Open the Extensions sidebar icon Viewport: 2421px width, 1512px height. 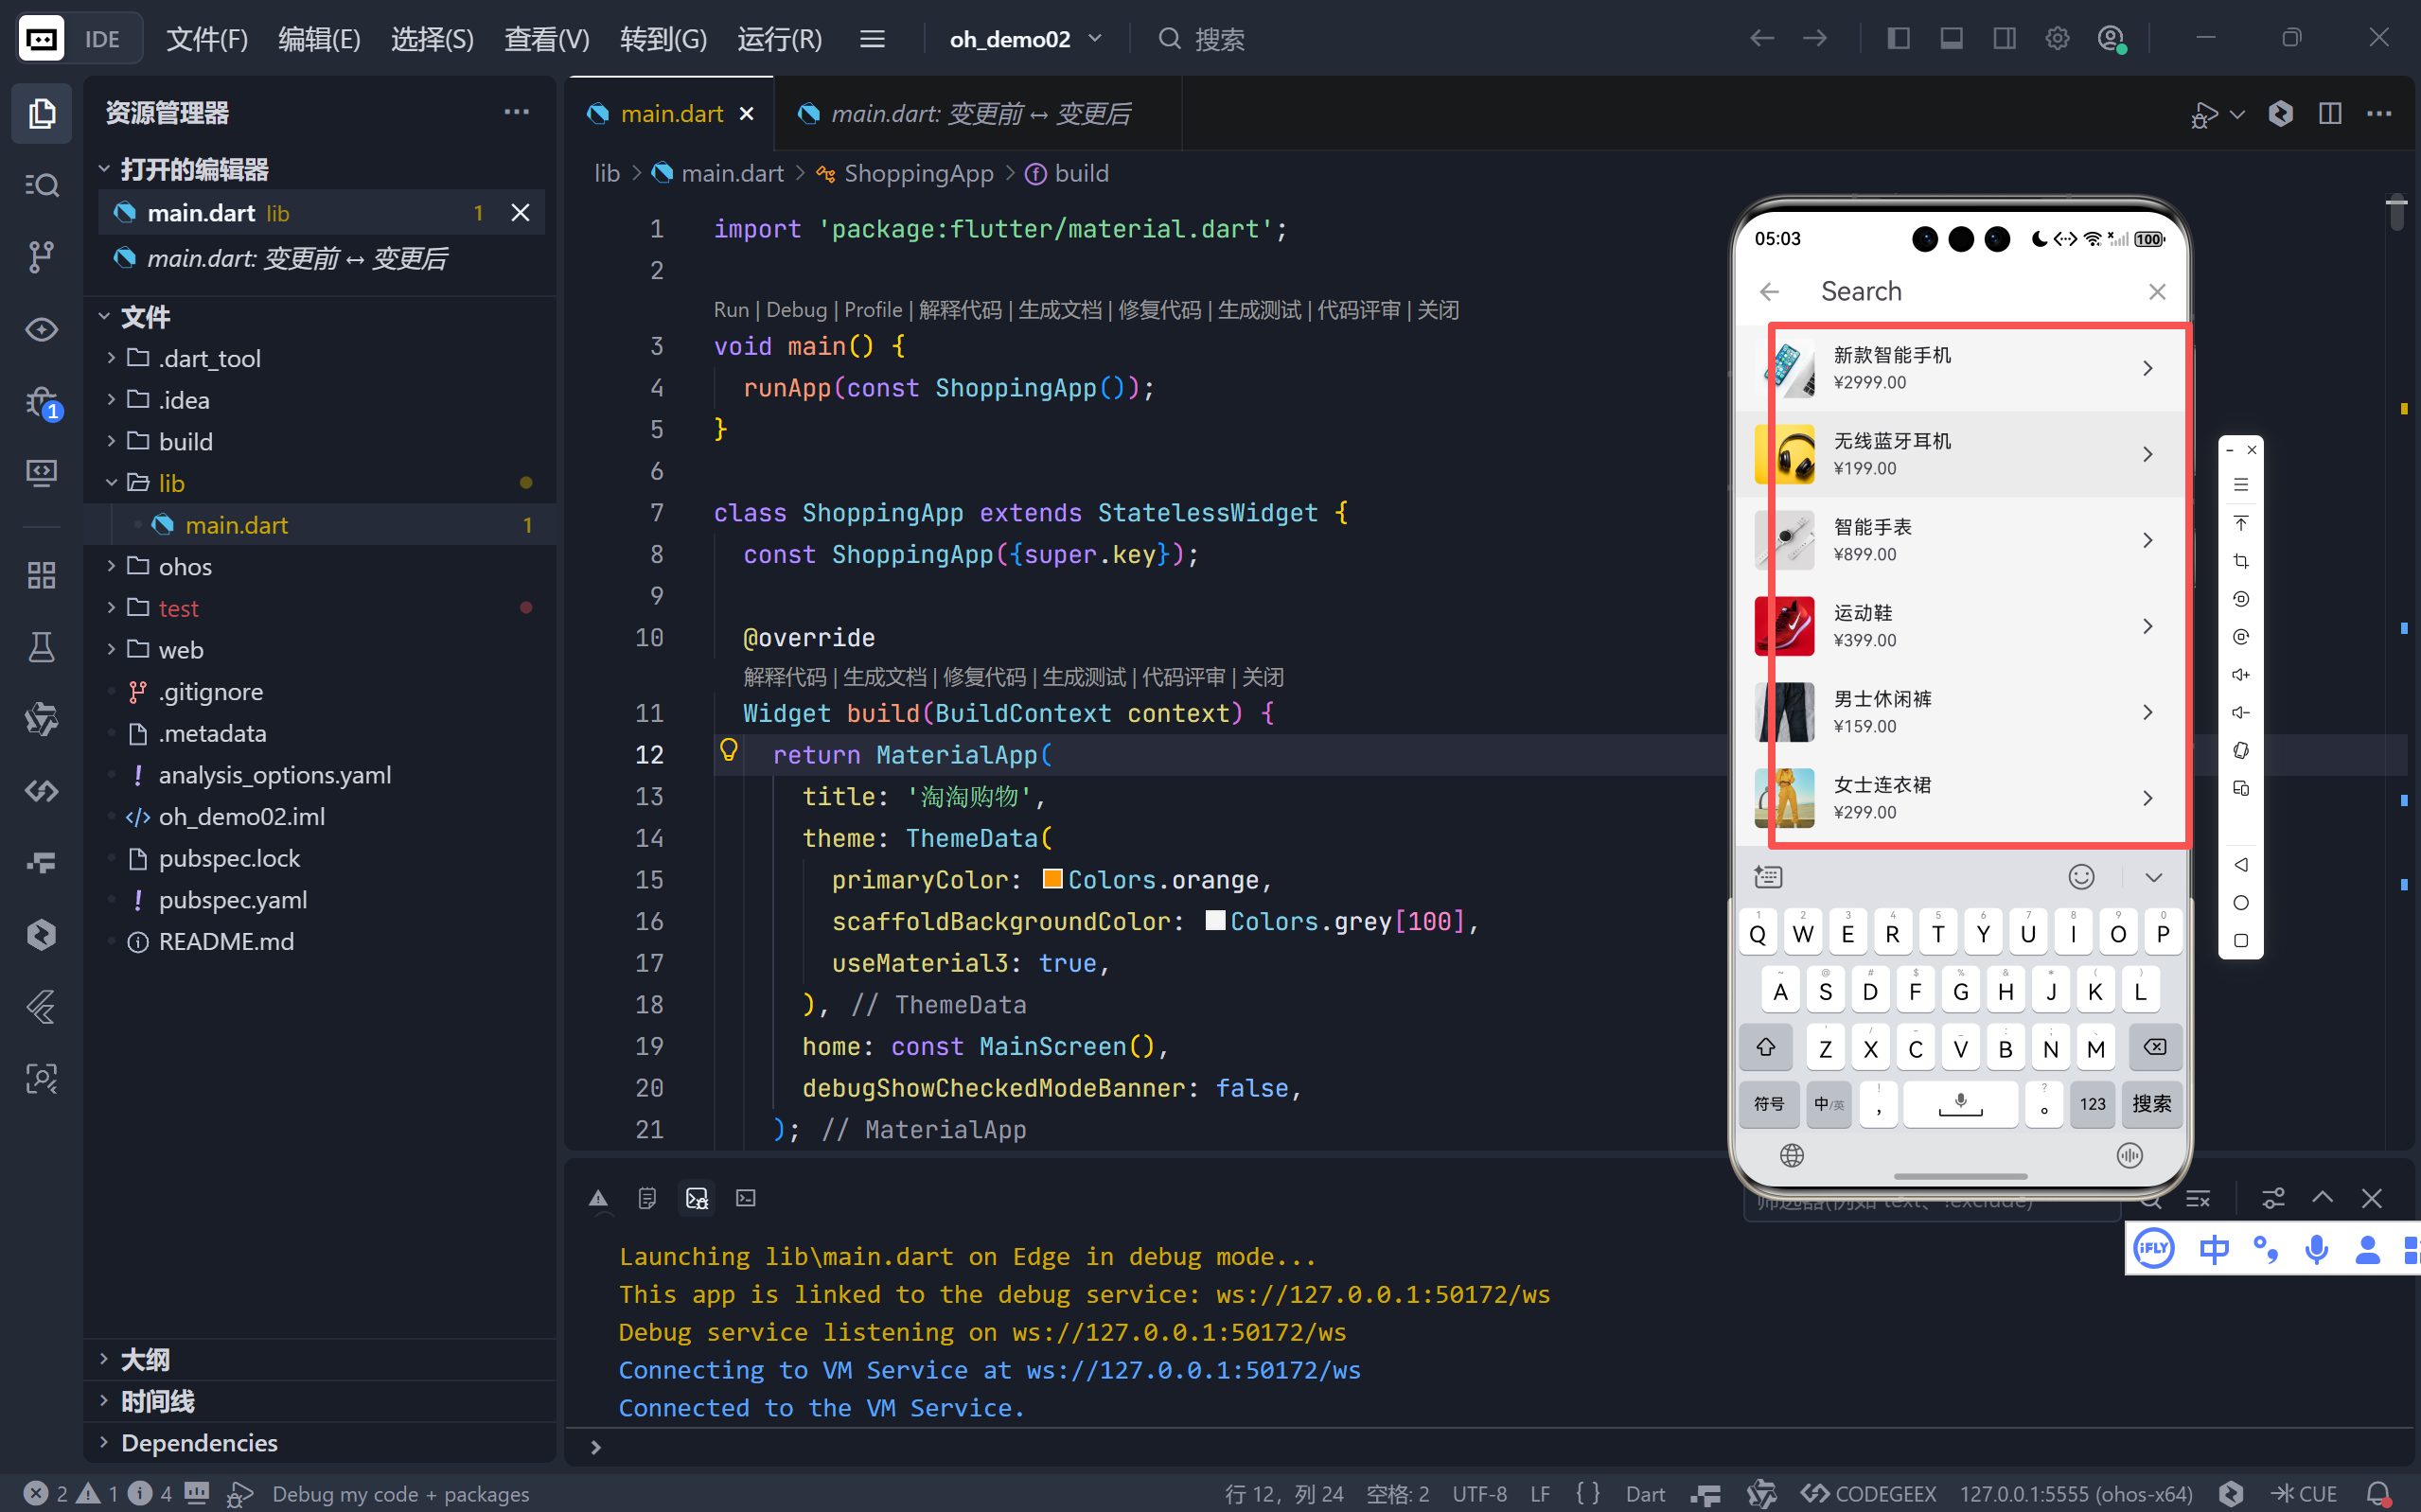(x=41, y=575)
